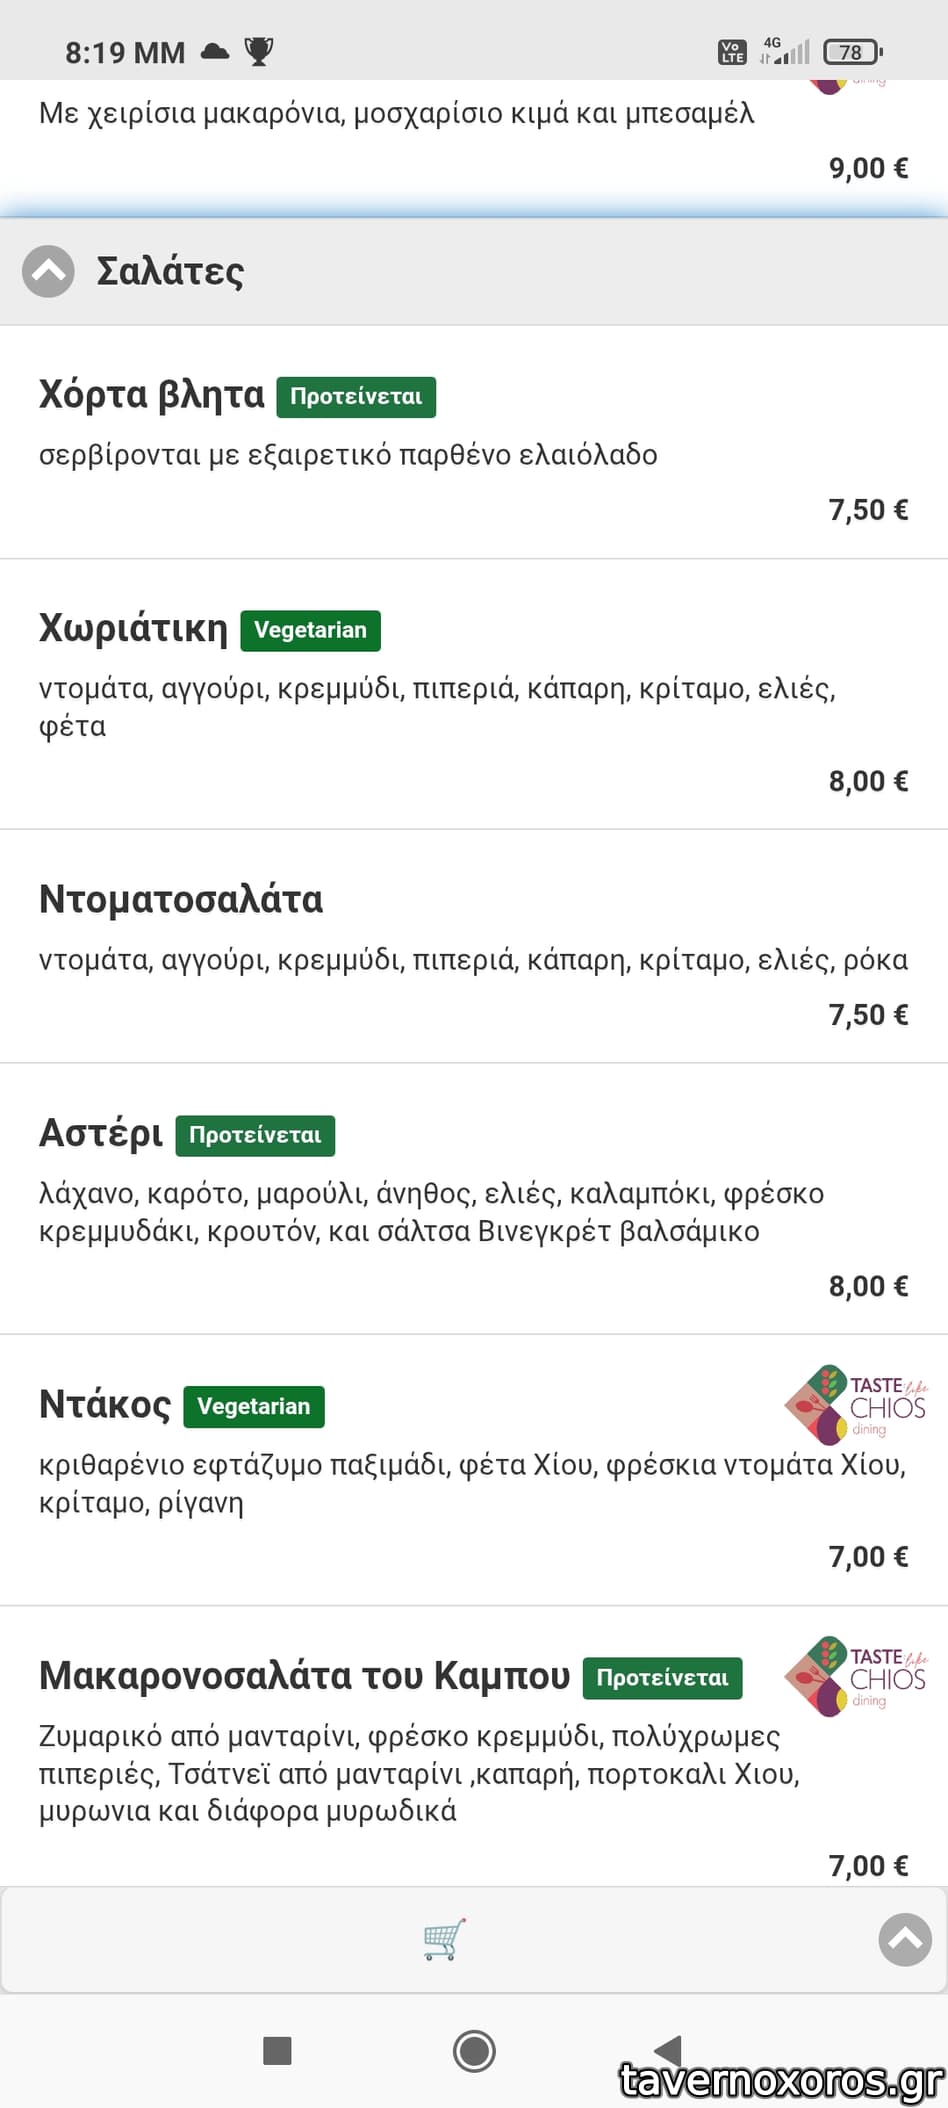Screen dimensions: 948x2108
Task: Select the Χωριάτικη salad item
Action: click(134, 629)
